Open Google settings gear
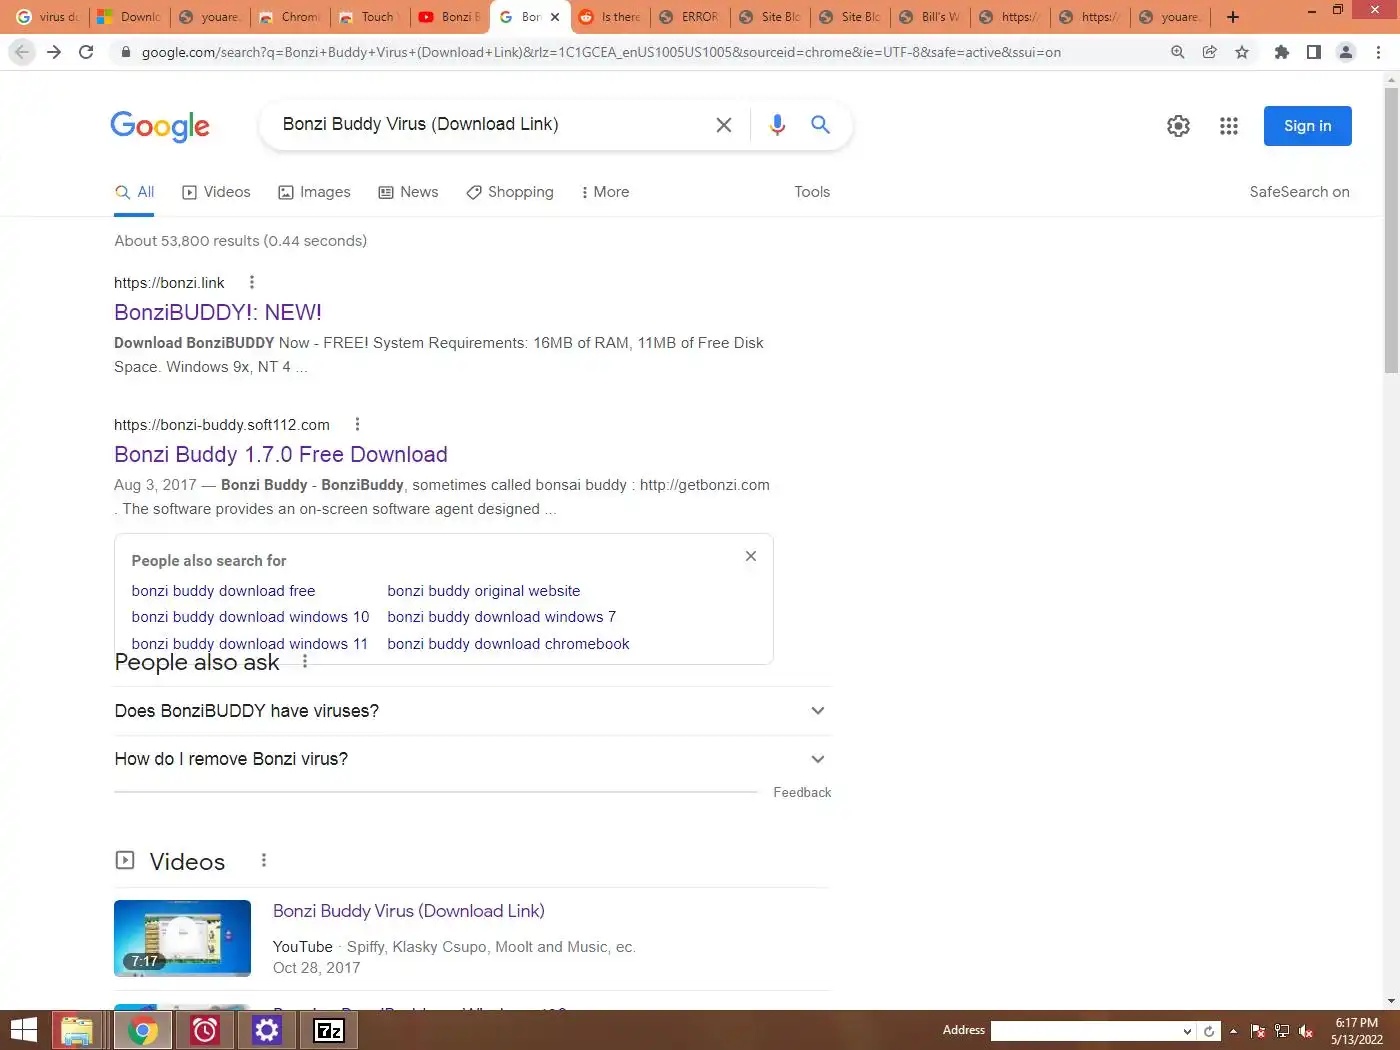The width and height of the screenshot is (1400, 1050). pyautogui.click(x=1178, y=126)
